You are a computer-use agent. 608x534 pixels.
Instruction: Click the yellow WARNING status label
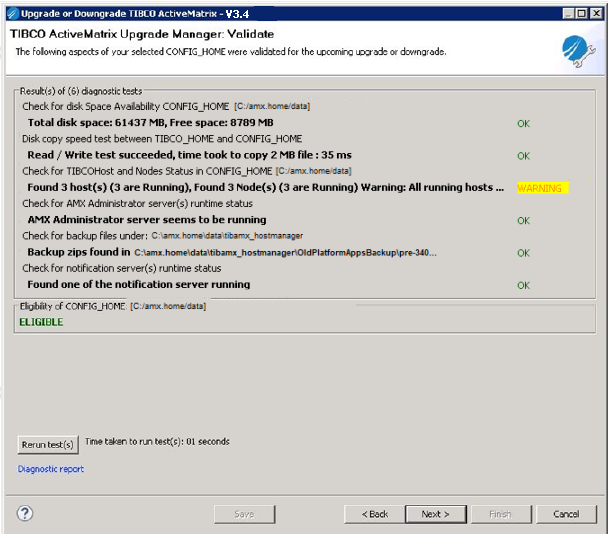543,188
